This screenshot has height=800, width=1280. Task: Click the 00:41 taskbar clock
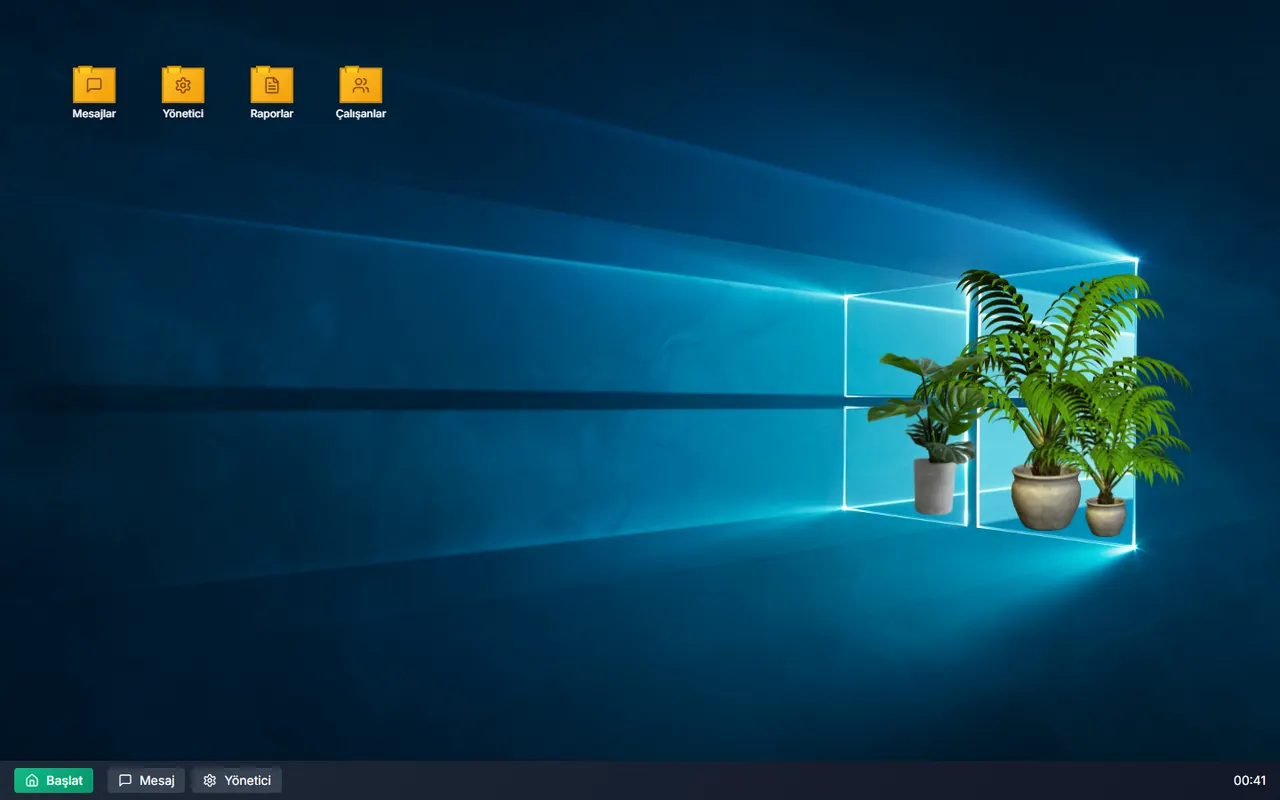click(1250, 780)
